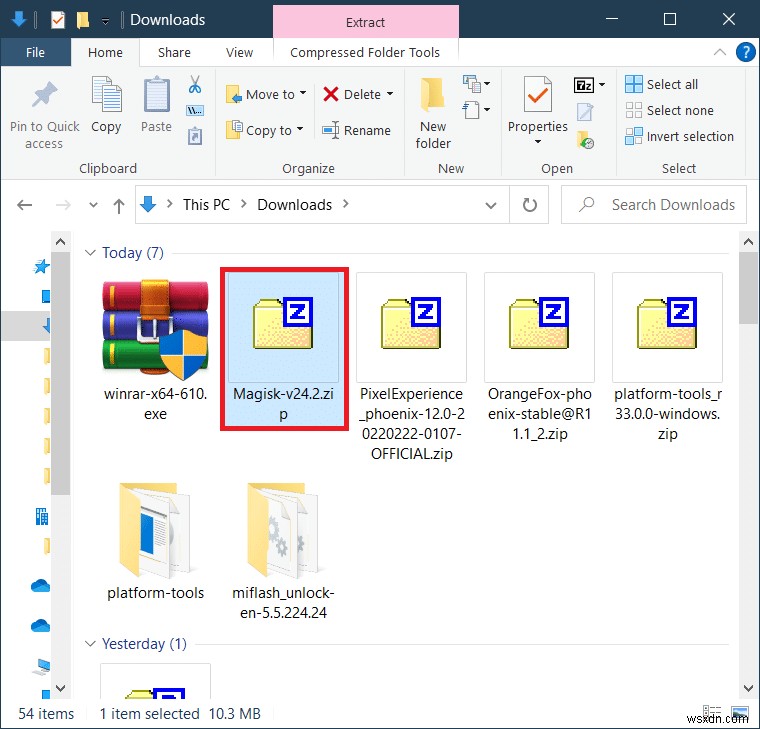The height and width of the screenshot is (729, 760).
Task: Click Downloads in address breadcrumb
Action: point(294,205)
